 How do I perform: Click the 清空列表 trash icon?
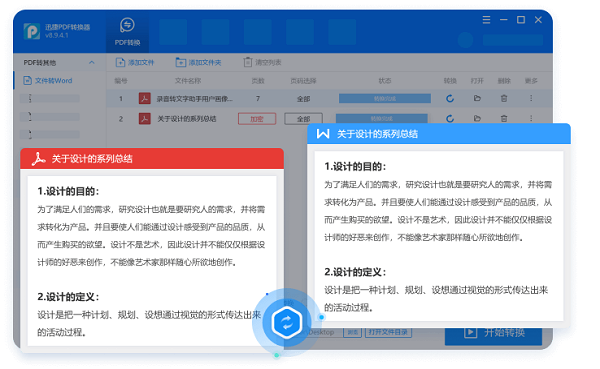248,62
